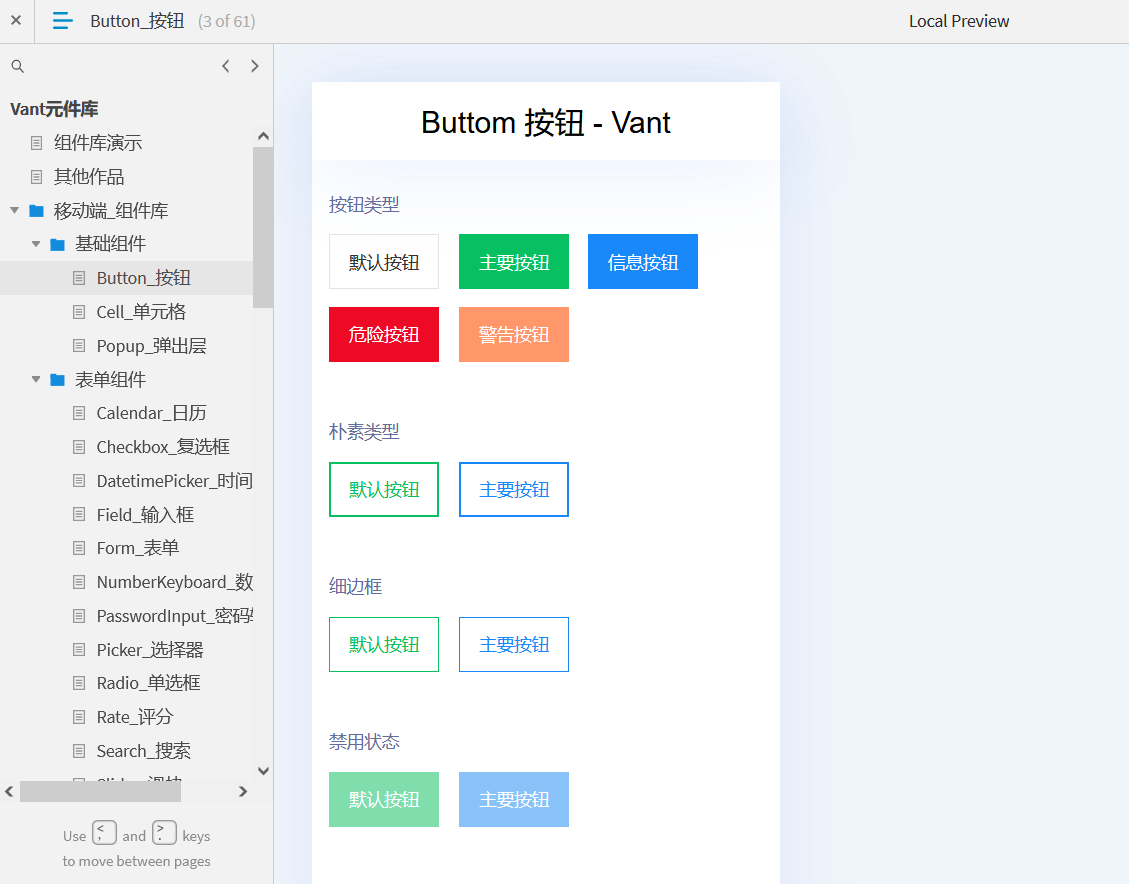Screen dimensions: 1129x884
Task: Click the blue 信息按钮 button
Action: 643,261
